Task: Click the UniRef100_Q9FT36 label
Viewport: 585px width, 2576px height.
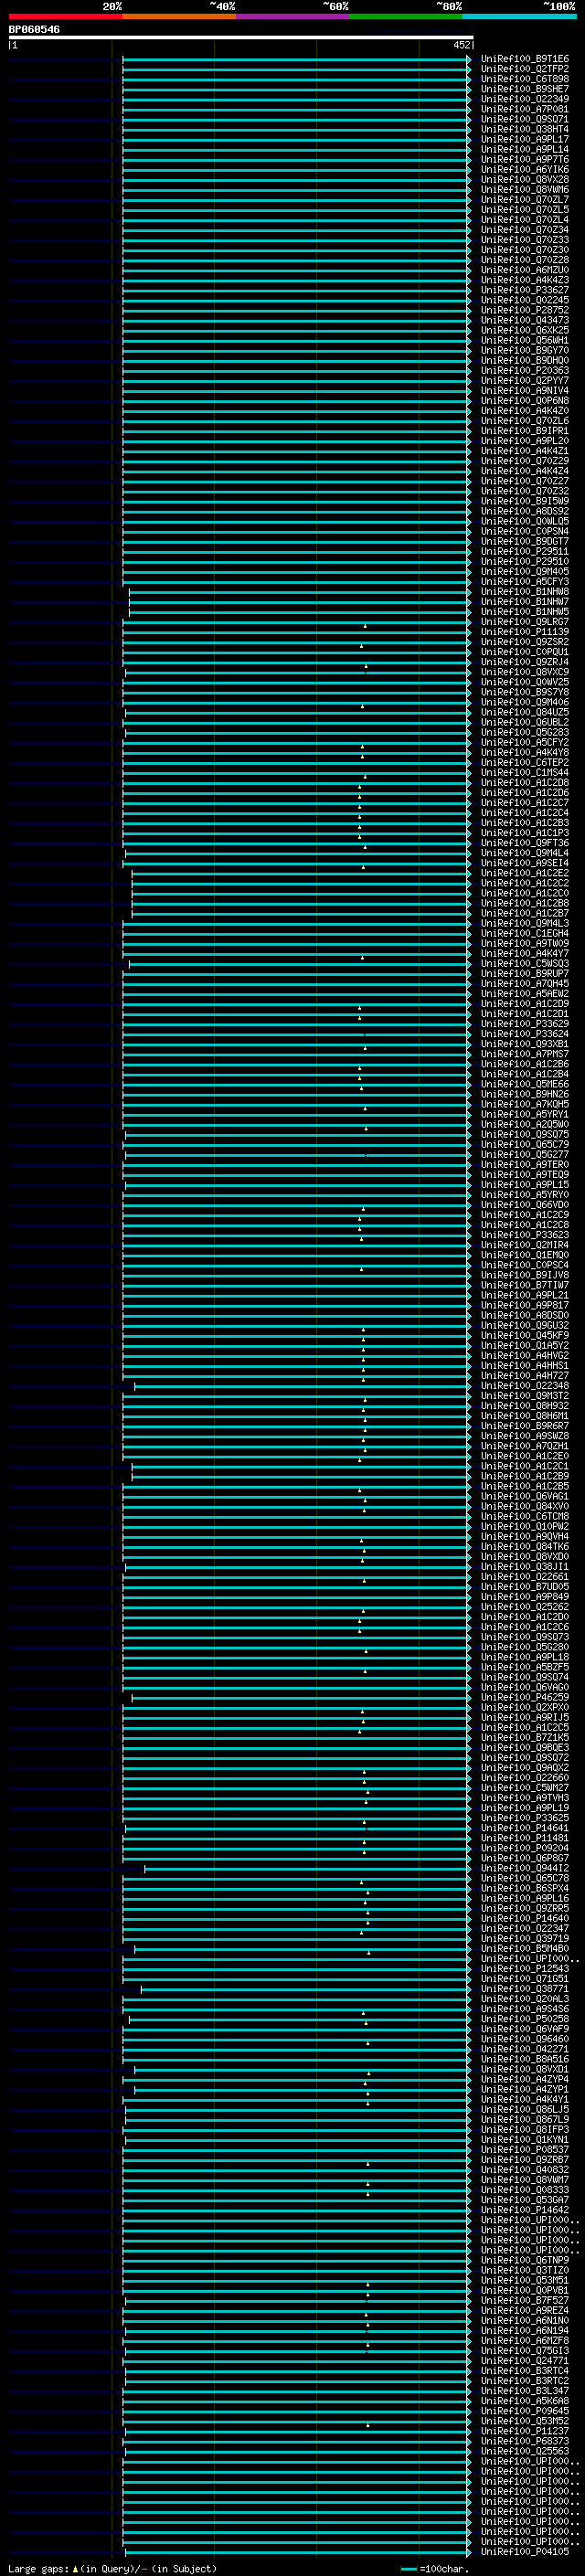Action: click(525, 843)
